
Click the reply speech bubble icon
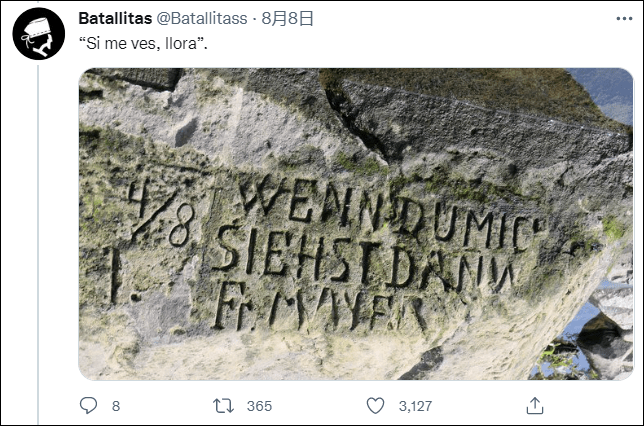[x=88, y=405]
